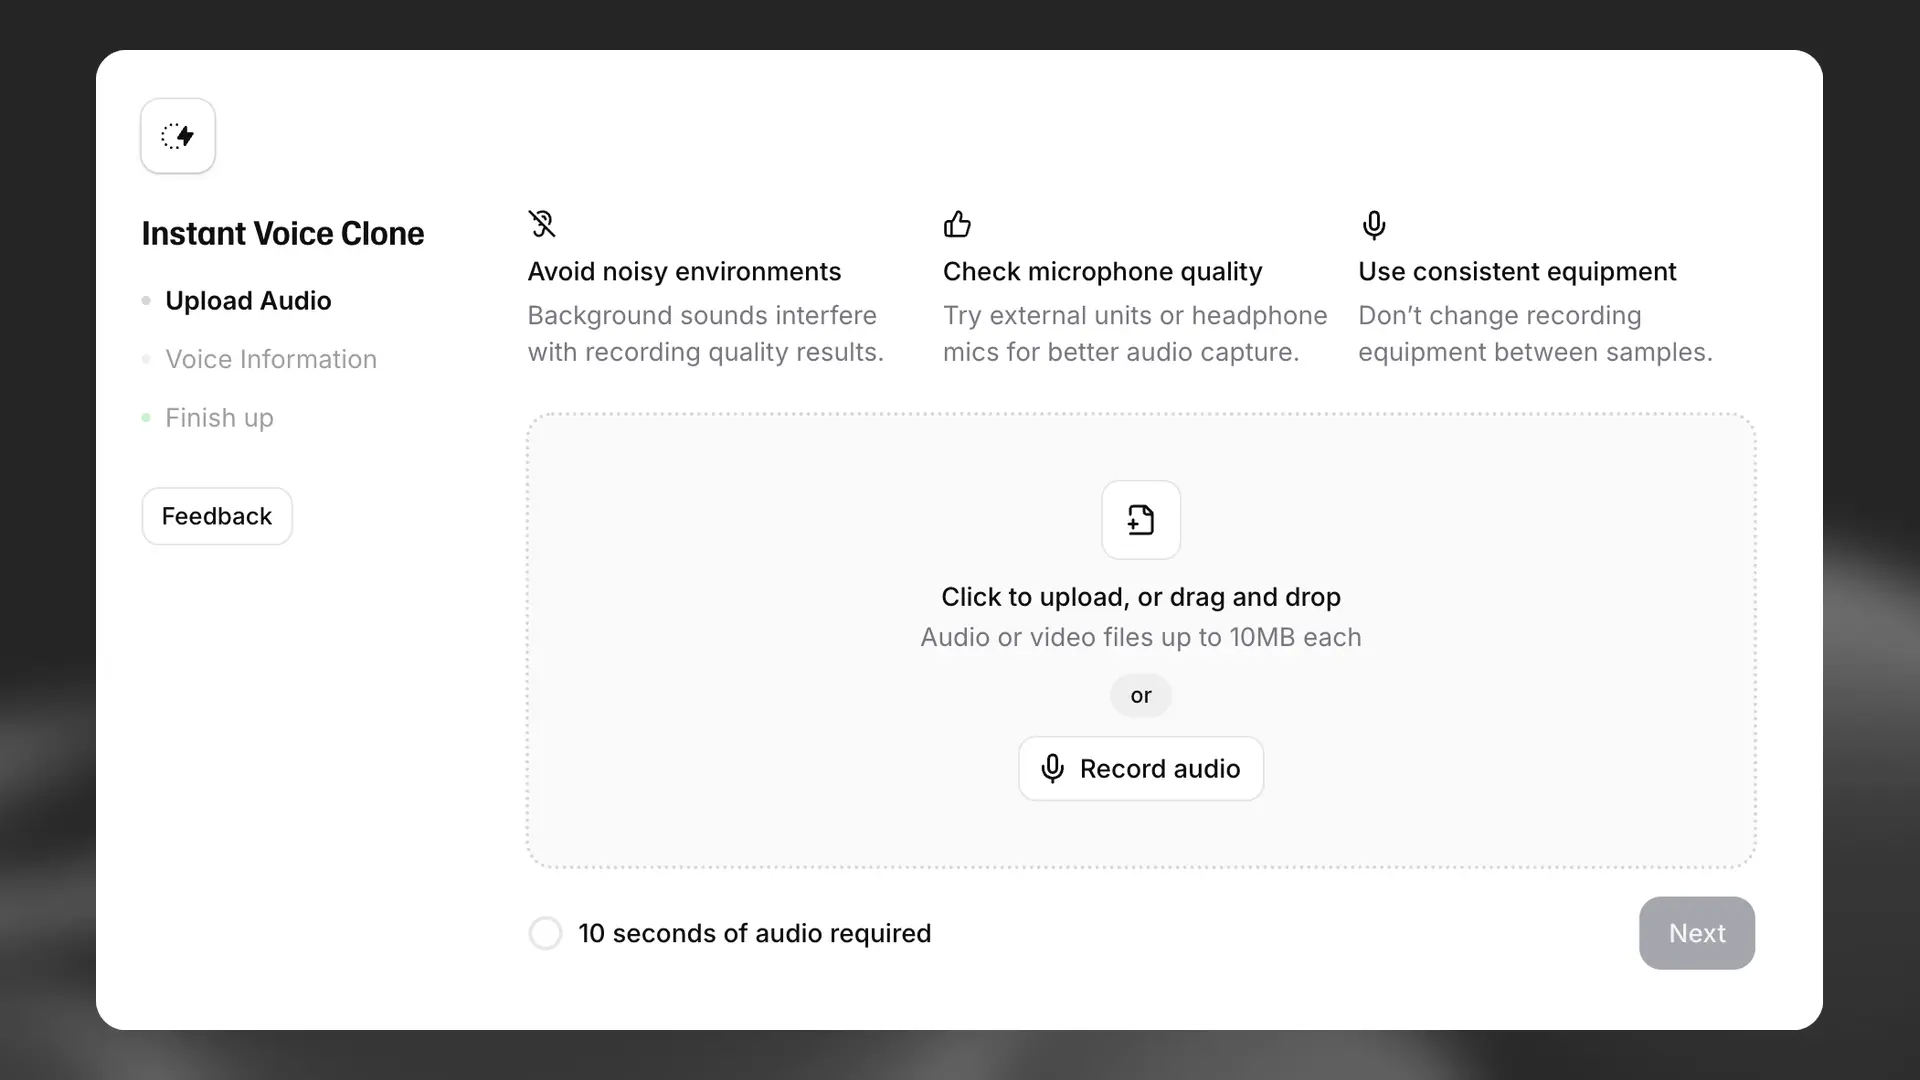Click the lightning bolt Instant Clone logo icon

[178, 136]
